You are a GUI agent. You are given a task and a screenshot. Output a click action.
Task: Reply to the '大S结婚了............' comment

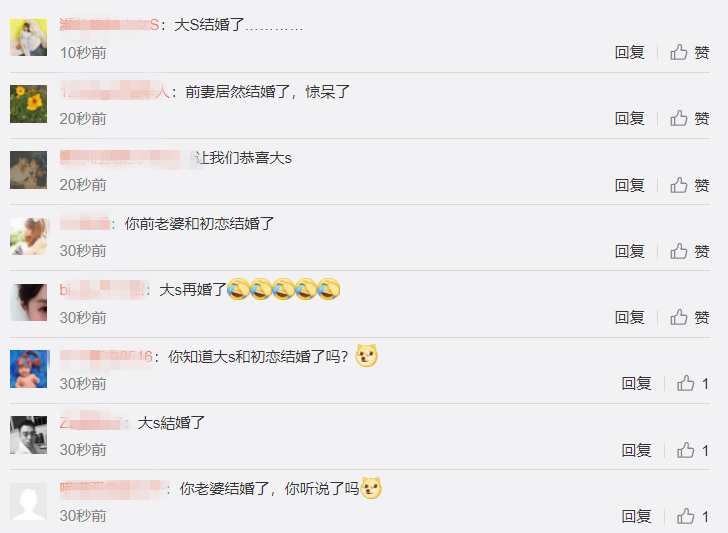point(630,52)
